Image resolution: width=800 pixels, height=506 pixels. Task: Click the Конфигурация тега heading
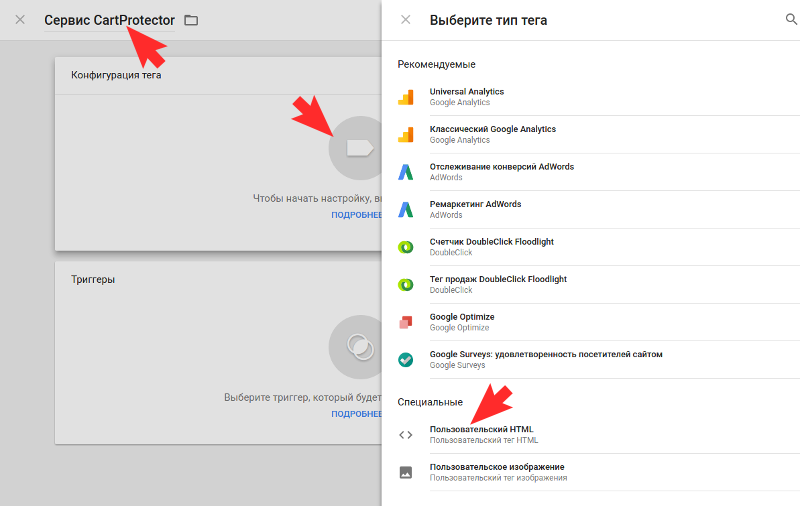coord(116,75)
